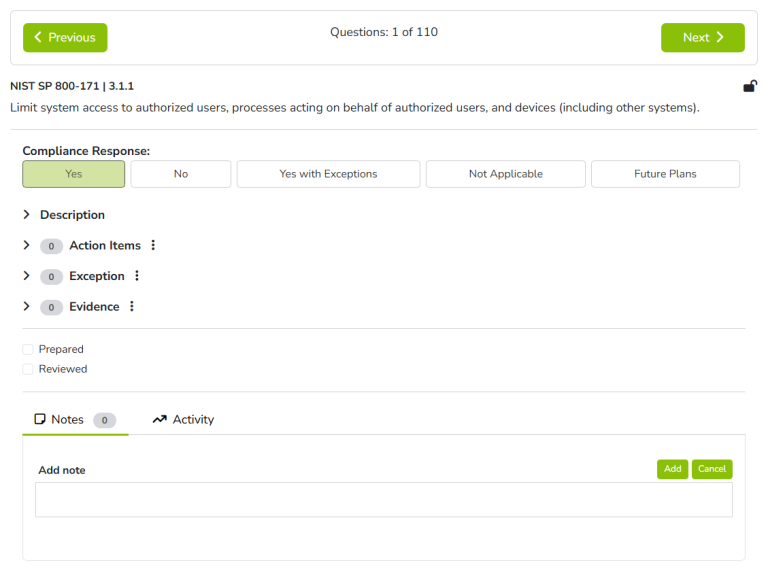Click the Exception count badge
The image size is (768, 571).
[x=51, y=277]
